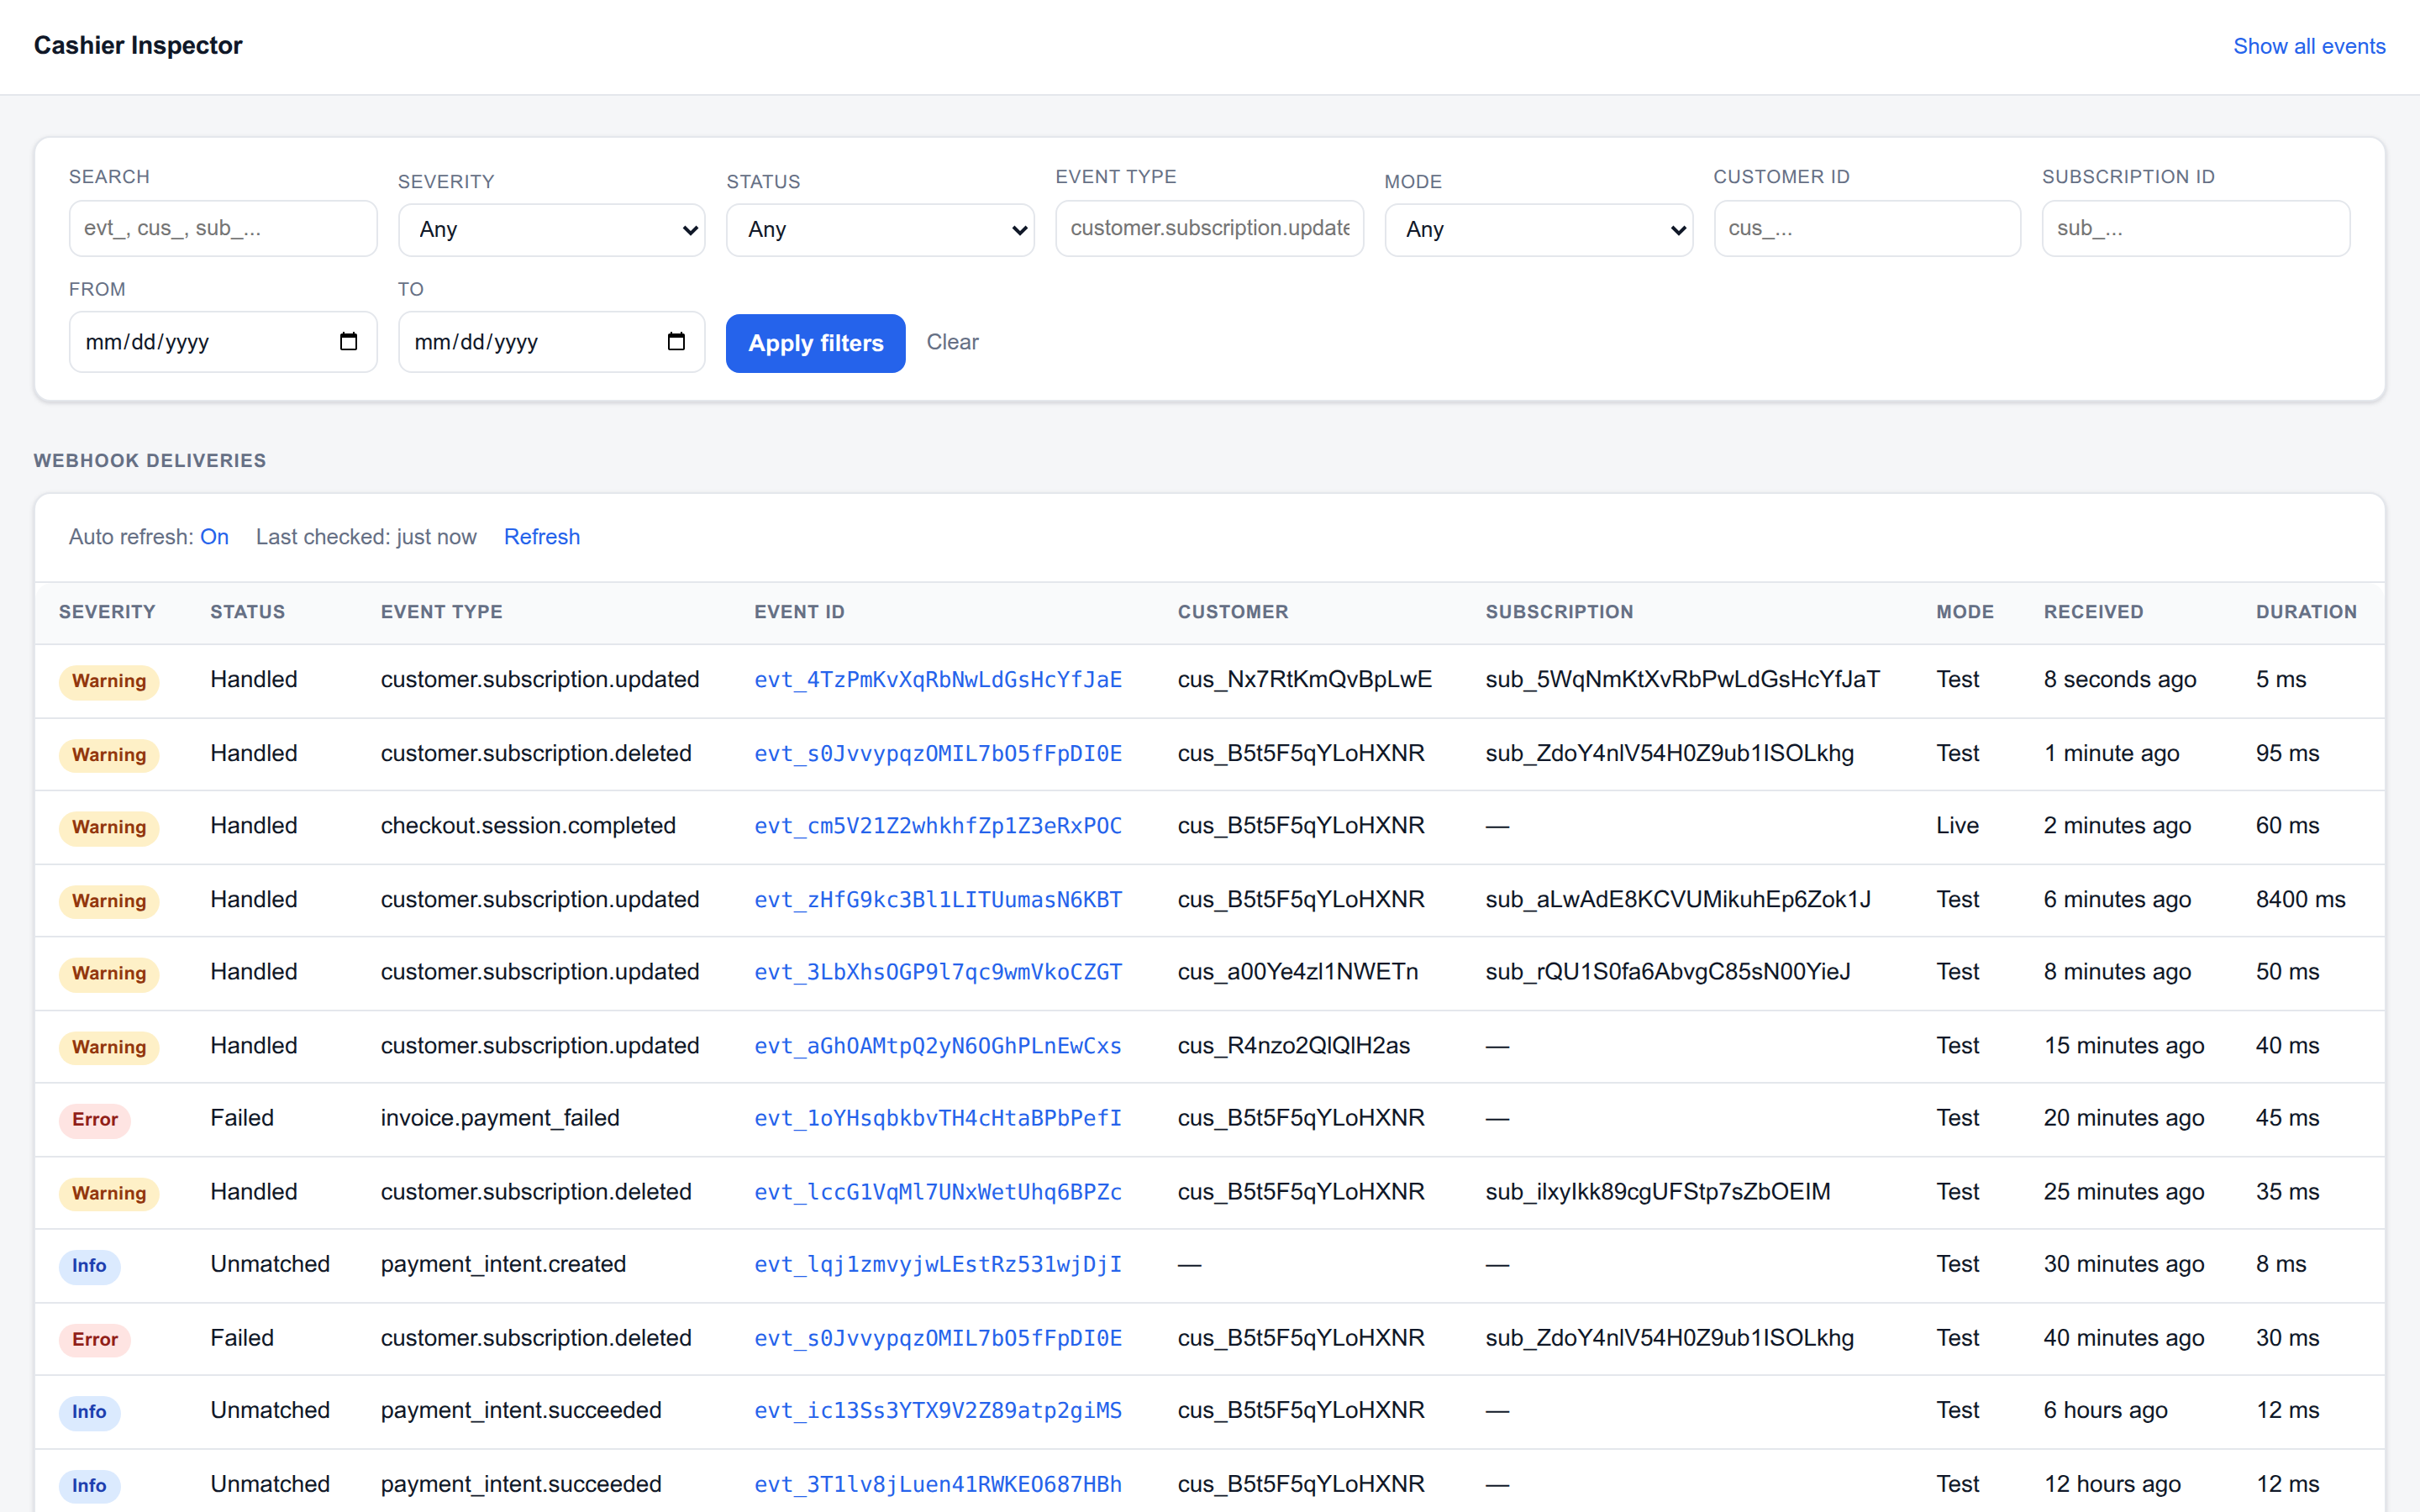Click the 8400 ms duration value
This screenshot has height=1512, width=2420.
pyautogui.click(x=2299, y=900)
